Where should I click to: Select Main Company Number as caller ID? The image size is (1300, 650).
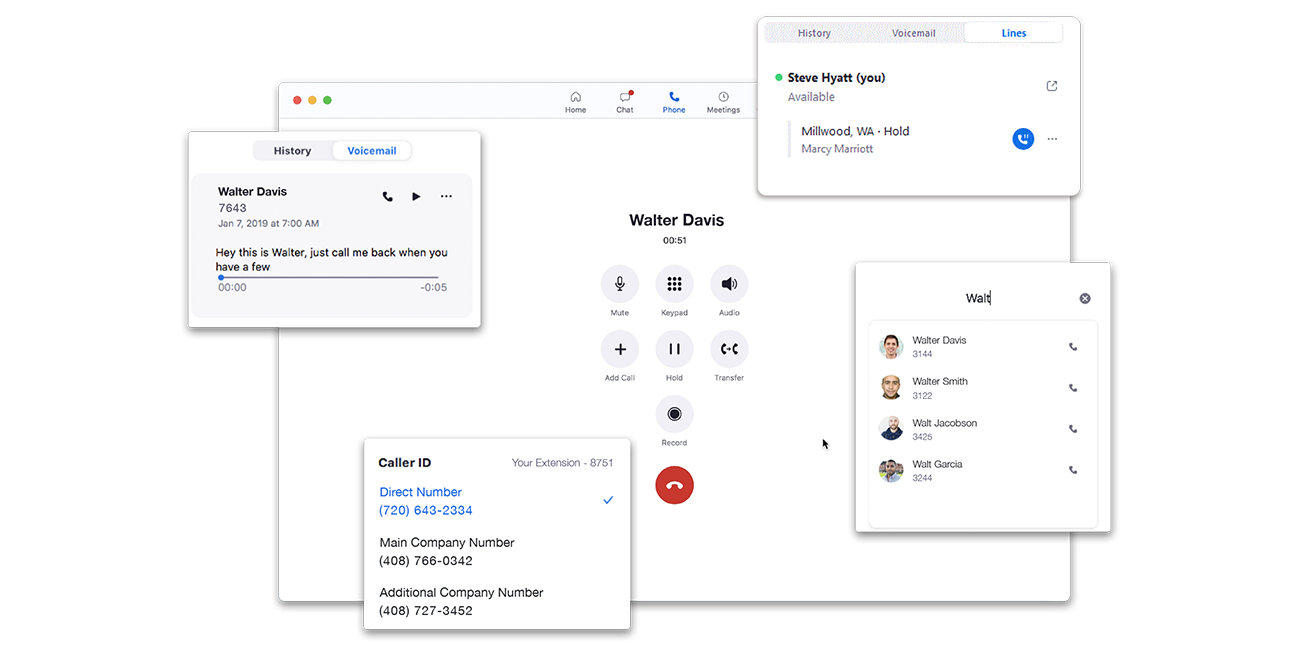coord(446,552)
